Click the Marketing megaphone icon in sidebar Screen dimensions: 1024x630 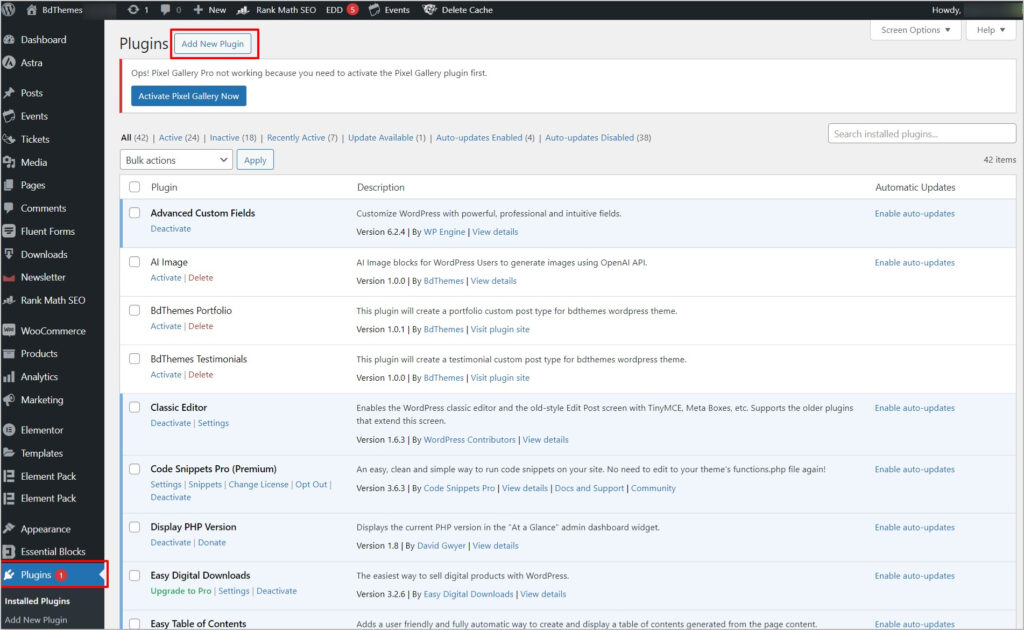tap(9, 400)
